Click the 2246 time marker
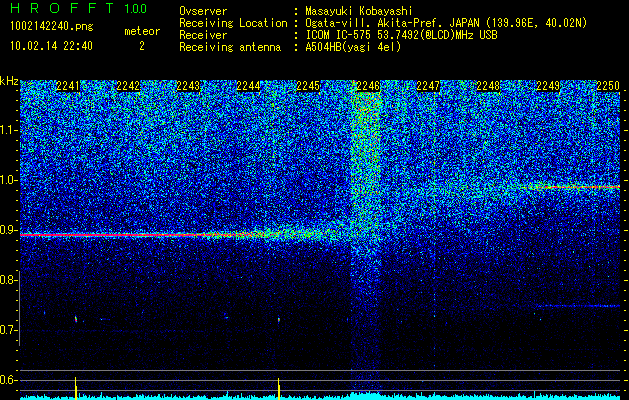The image size is (629, 400). (368, 86)
